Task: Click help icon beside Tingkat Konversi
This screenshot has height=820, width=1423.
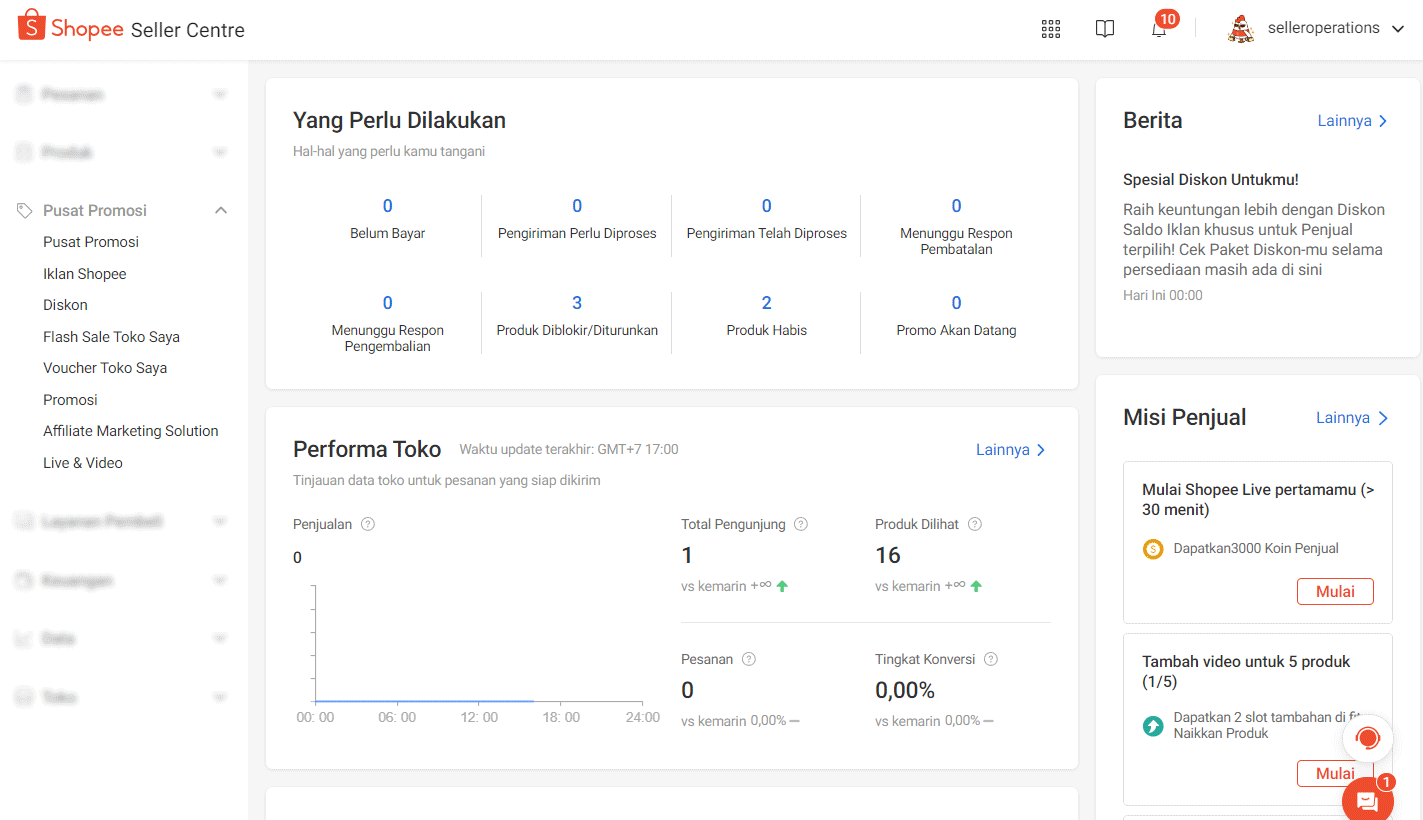Action: tap(990, 659)
